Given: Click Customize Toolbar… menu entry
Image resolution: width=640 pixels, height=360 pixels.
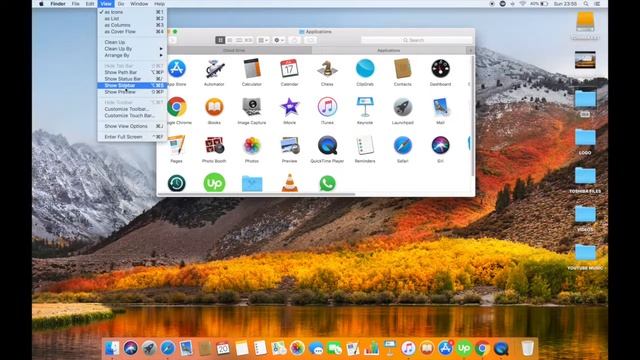Looking at the screenshot, I should click(132, 109).
